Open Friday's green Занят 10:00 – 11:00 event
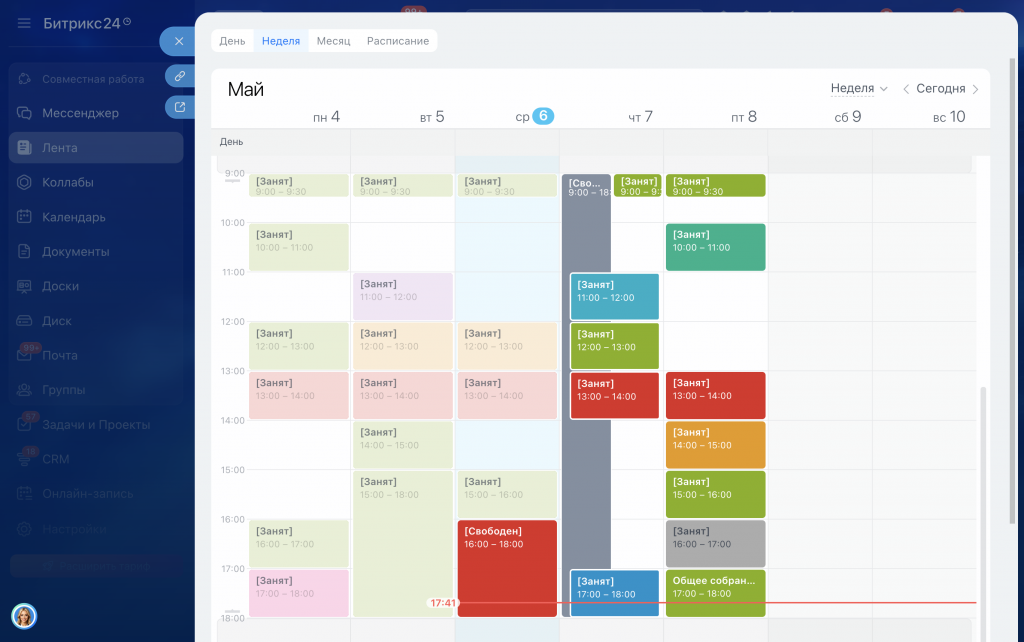The width and height of the screenshot is (1024, 642). (x=716, y=247)
